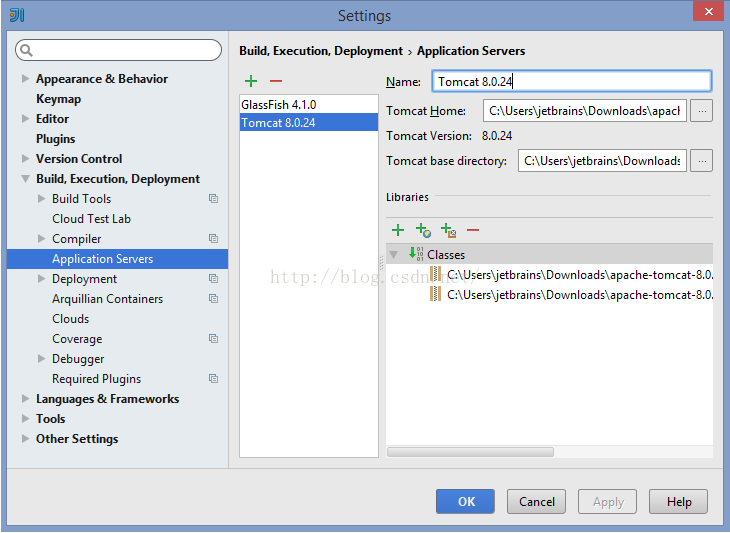
Task: Click first jar icon under Classes
Action: click(x=436, y=274)
